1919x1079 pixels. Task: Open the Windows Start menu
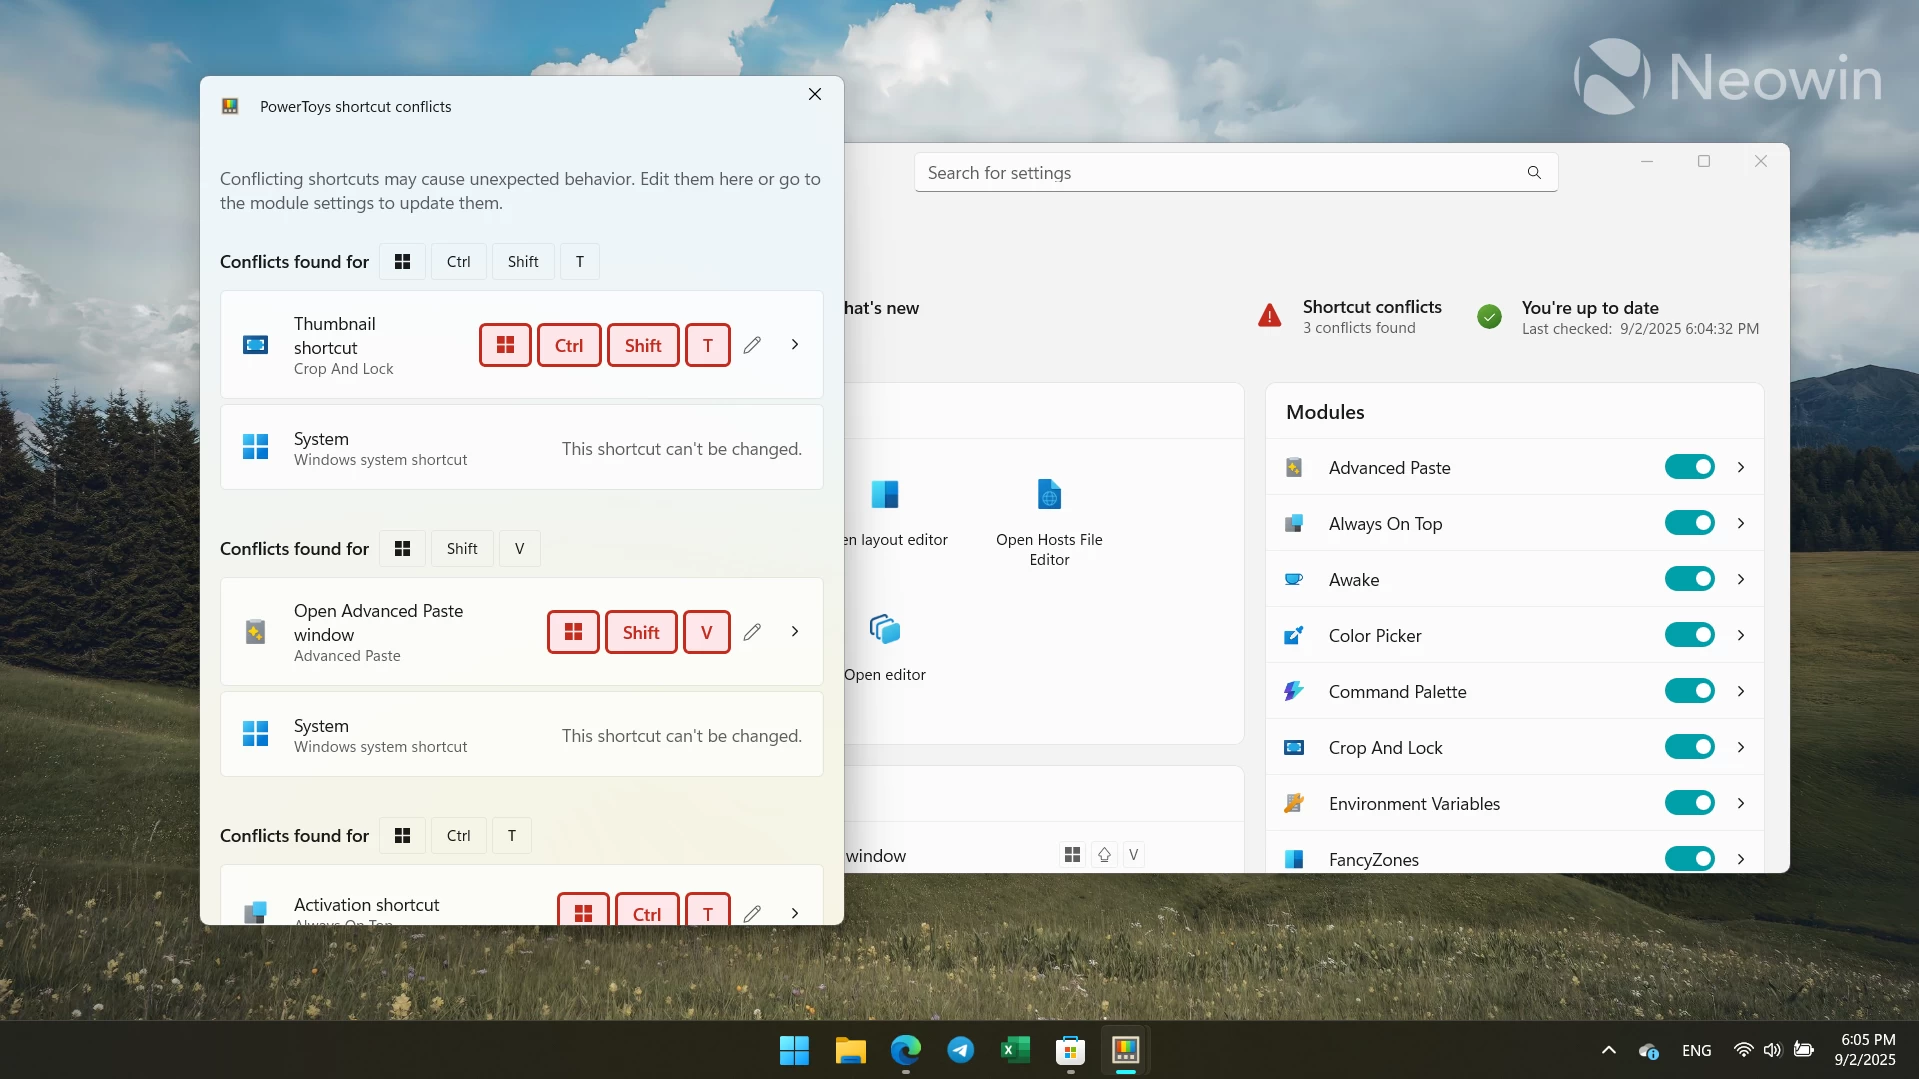(x=793, y=1051)
